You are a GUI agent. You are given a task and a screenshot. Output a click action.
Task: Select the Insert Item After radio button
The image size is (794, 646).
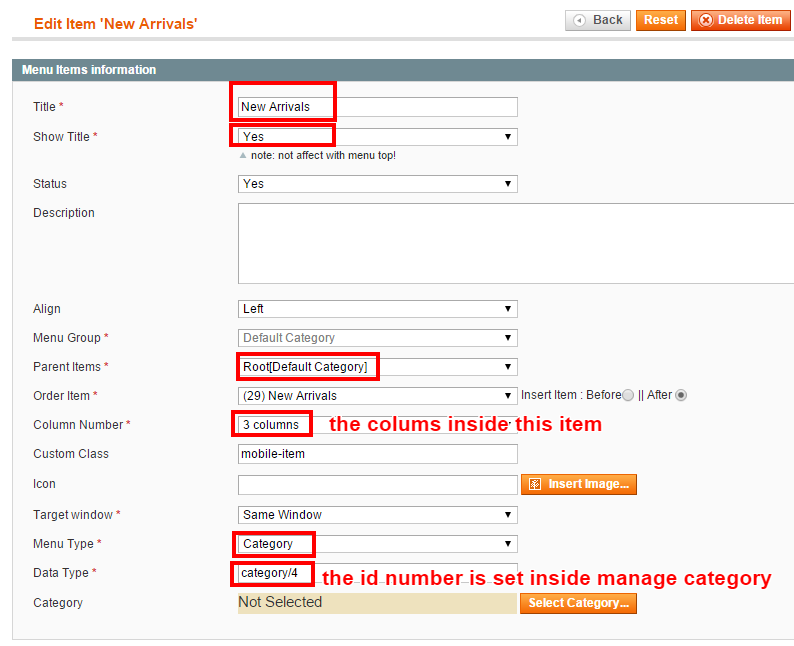[x=681, y=395]
